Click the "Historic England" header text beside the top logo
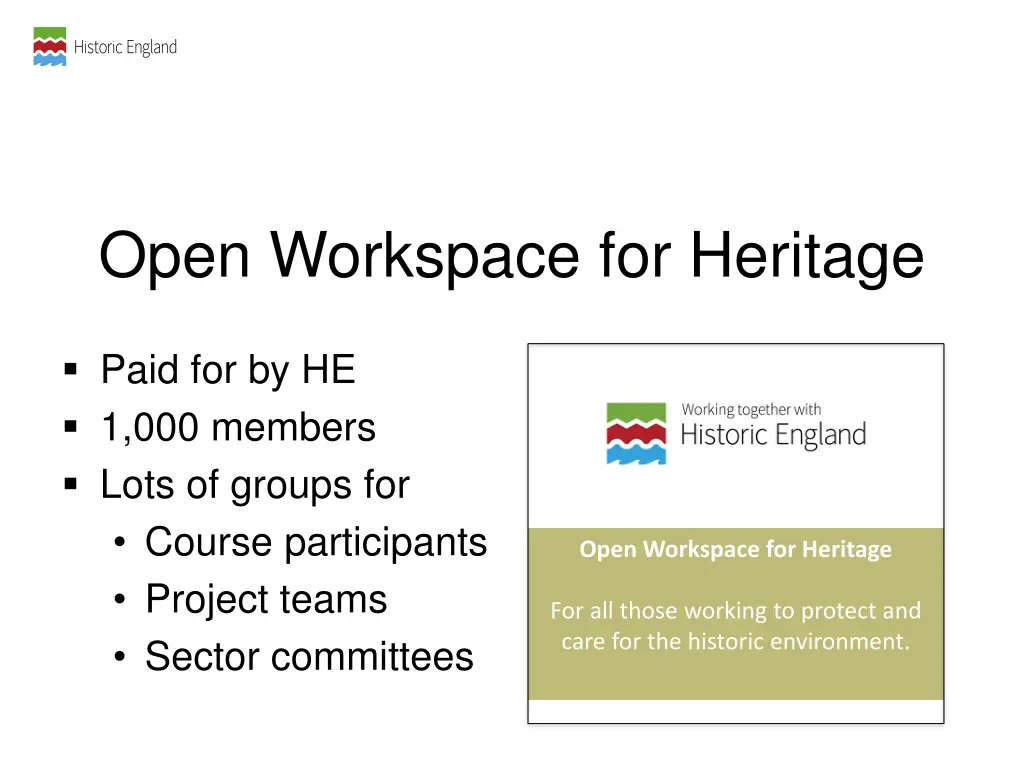 [125, 47]
